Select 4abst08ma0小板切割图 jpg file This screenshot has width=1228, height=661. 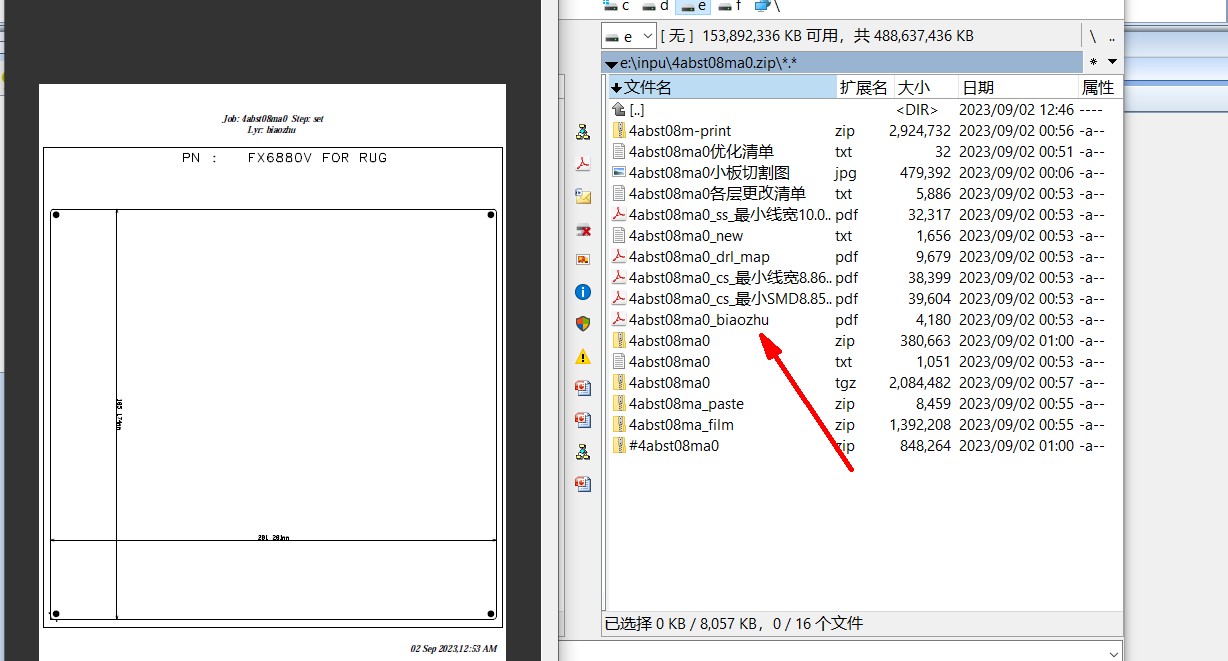click(x=709, y=173)
